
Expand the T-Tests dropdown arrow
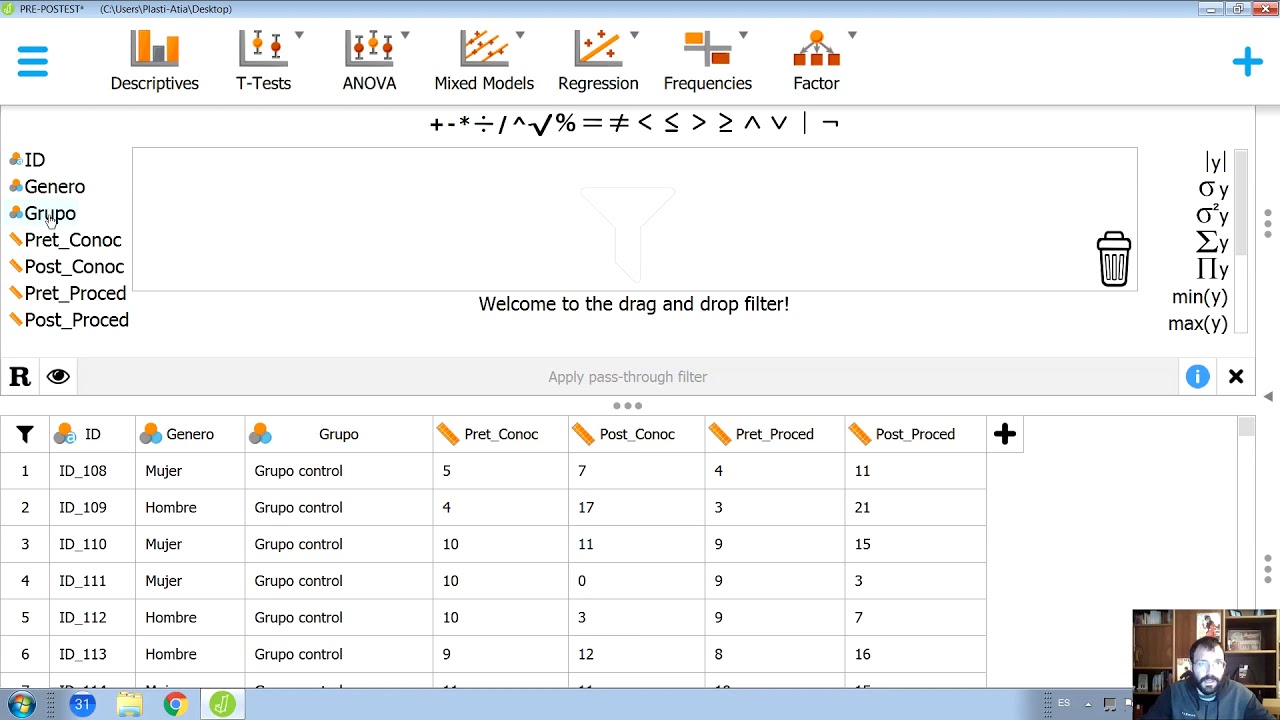click(299, 35)
